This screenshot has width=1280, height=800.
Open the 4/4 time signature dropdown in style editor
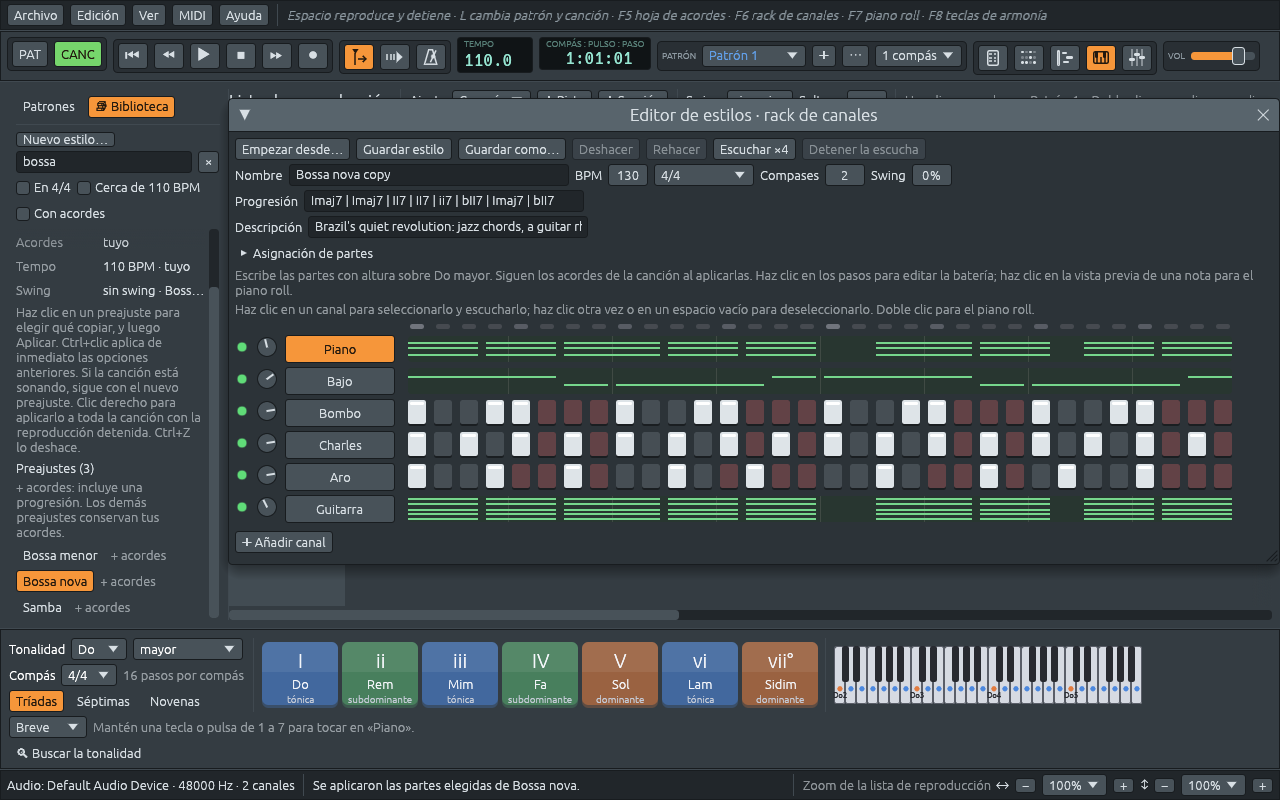click(703, 175)
